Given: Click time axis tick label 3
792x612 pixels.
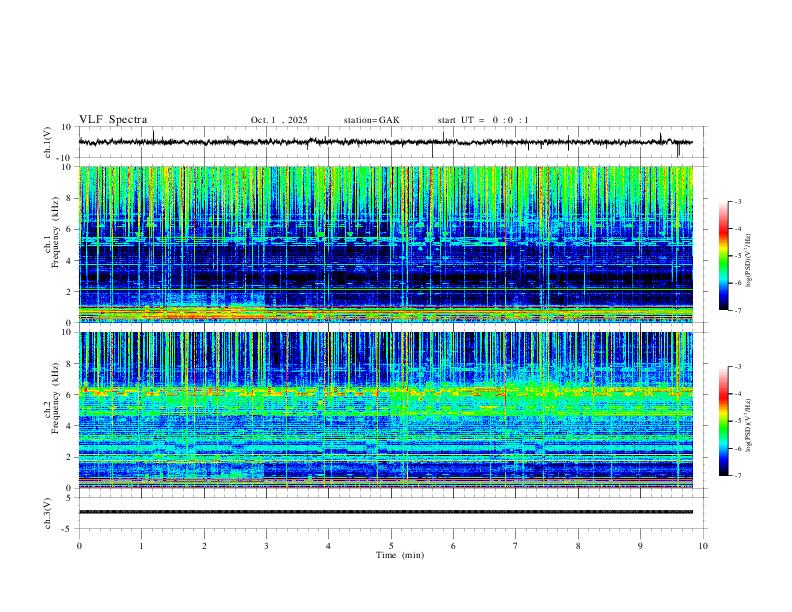Looking at the screenshot, I should coord(266,546).
